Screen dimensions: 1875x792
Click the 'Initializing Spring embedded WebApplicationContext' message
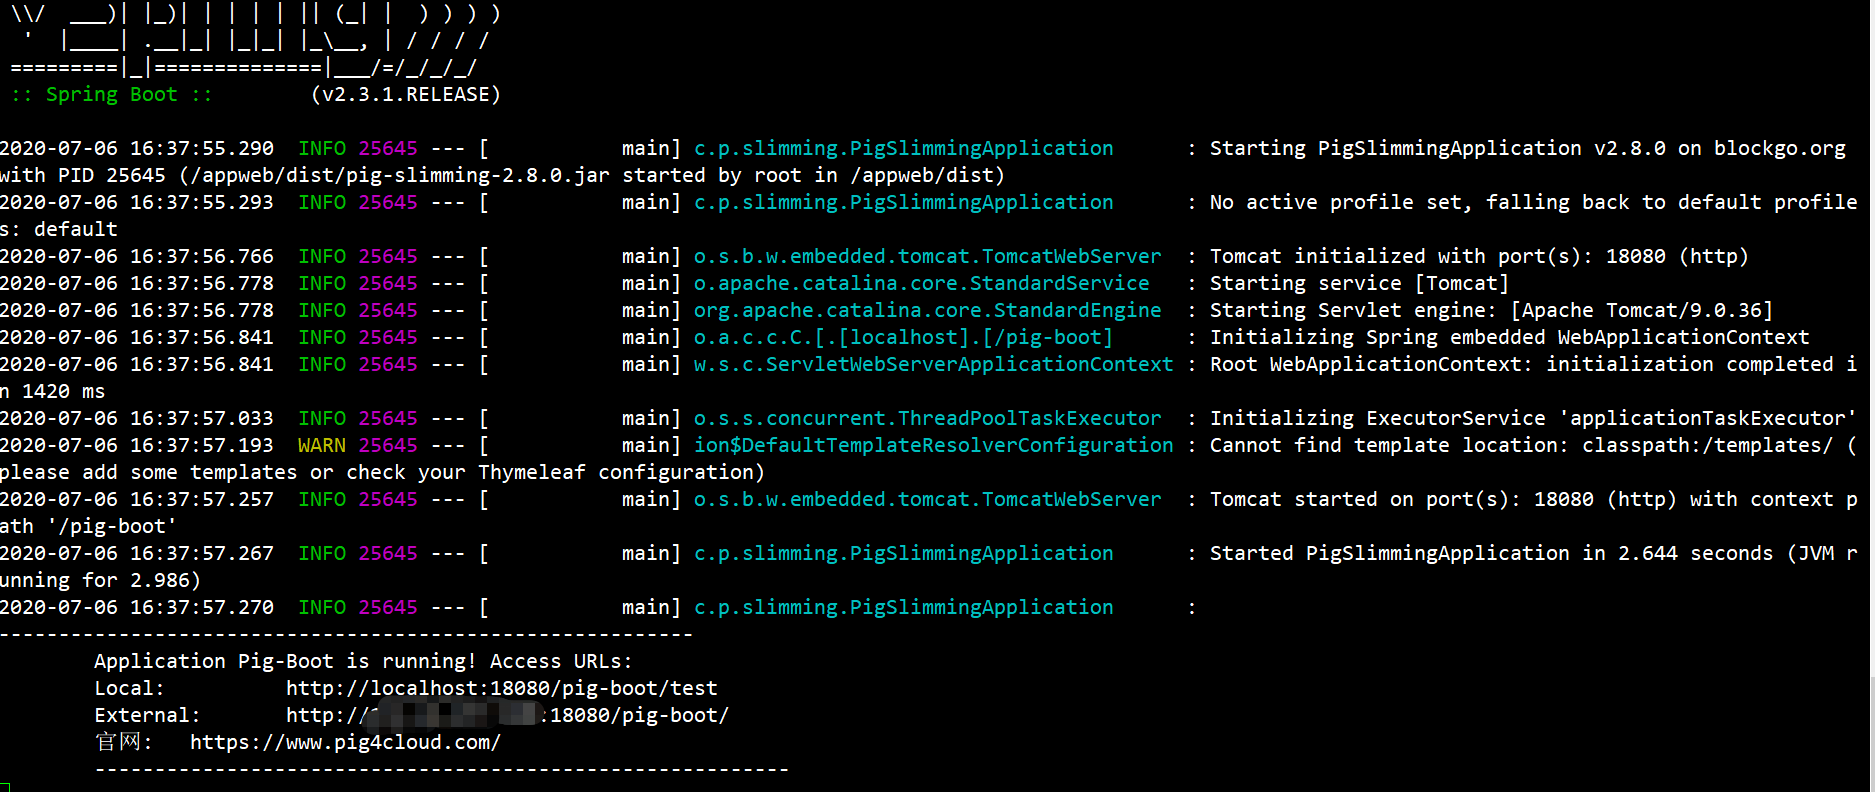point(1510,337)
